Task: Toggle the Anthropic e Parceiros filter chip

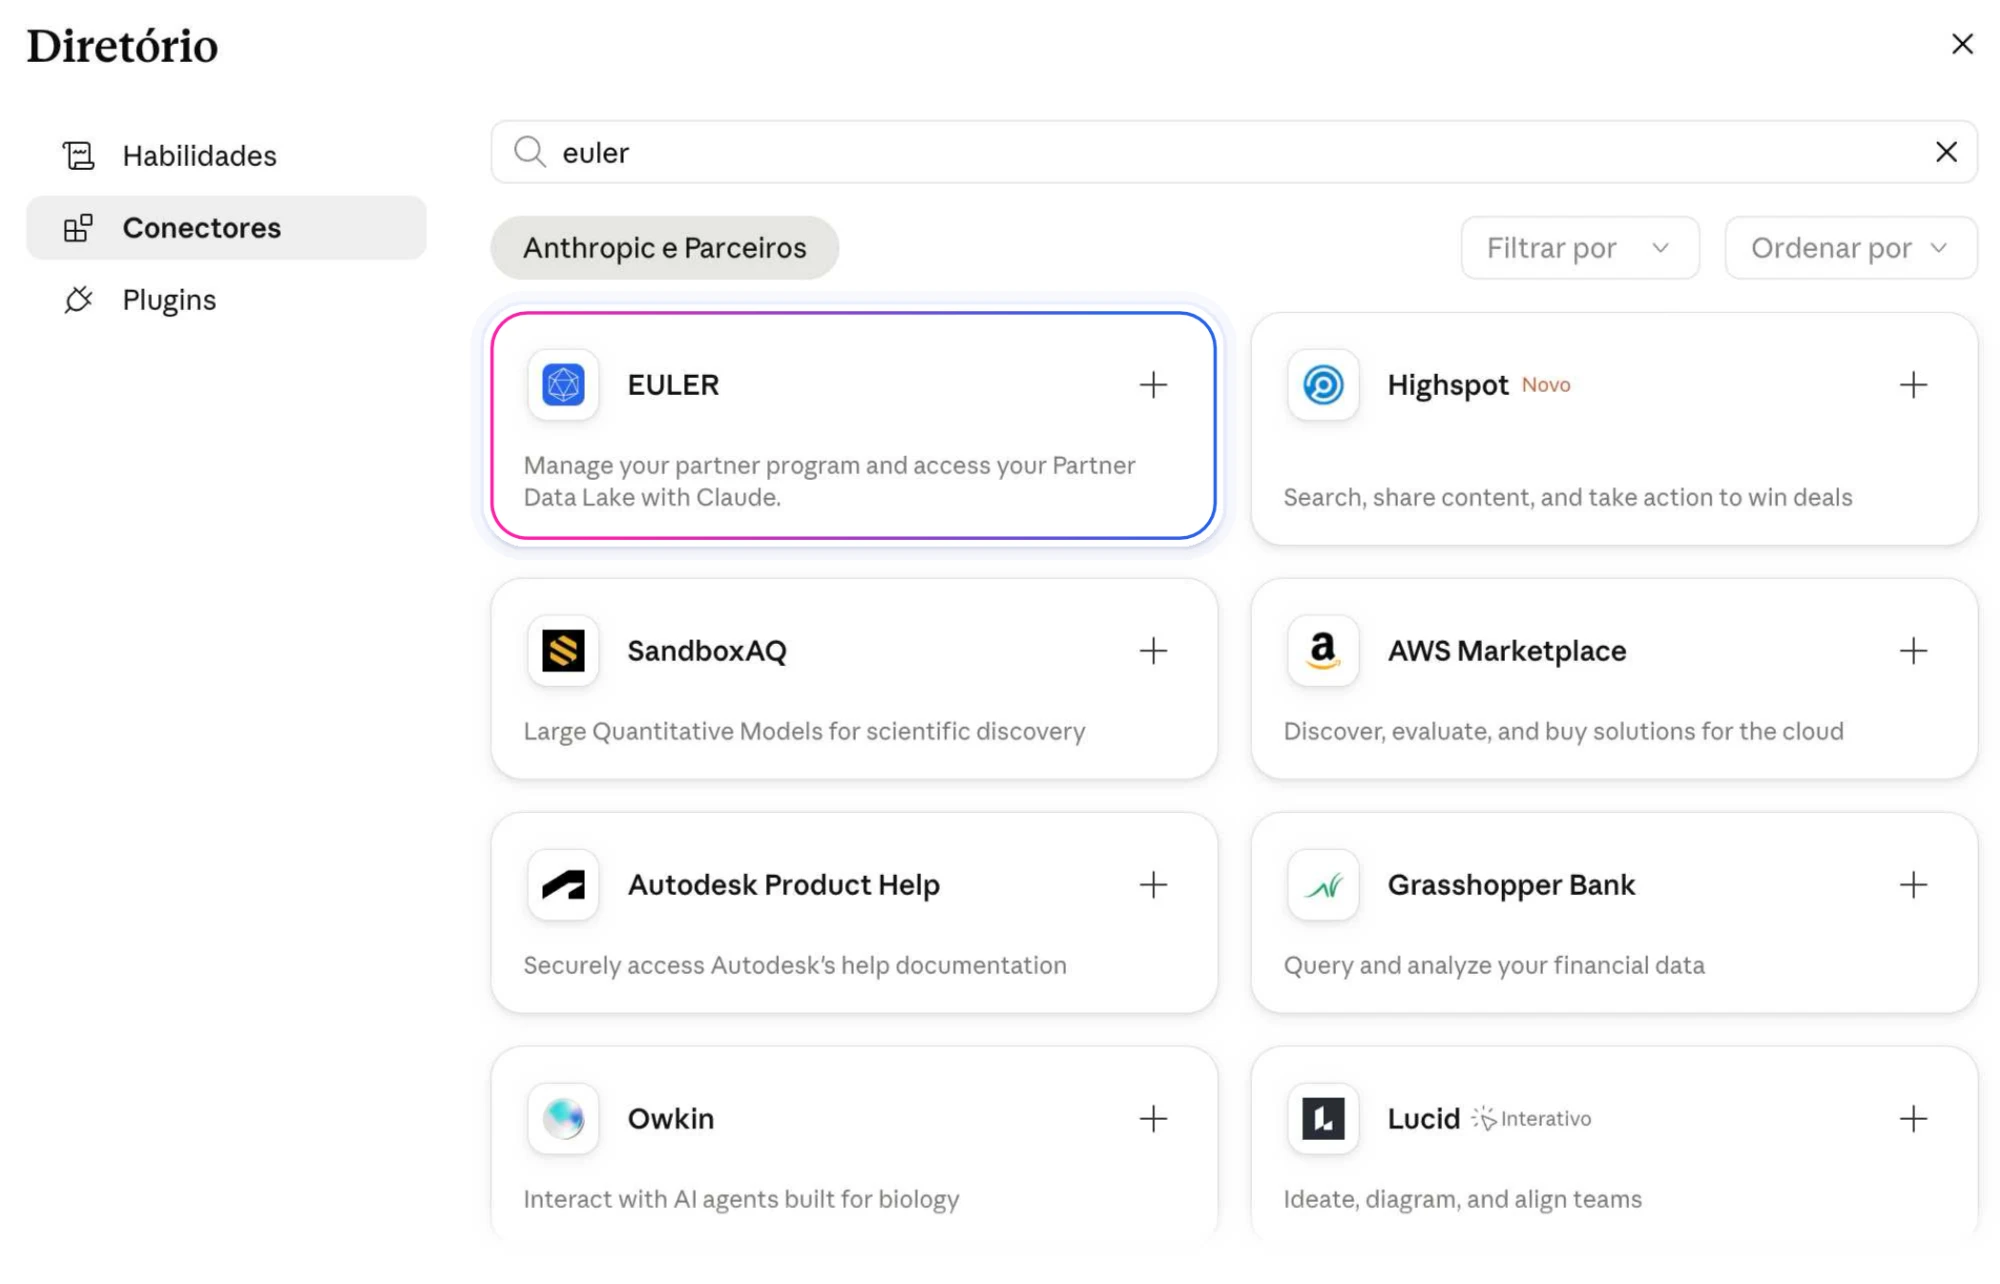Action: 664,248
